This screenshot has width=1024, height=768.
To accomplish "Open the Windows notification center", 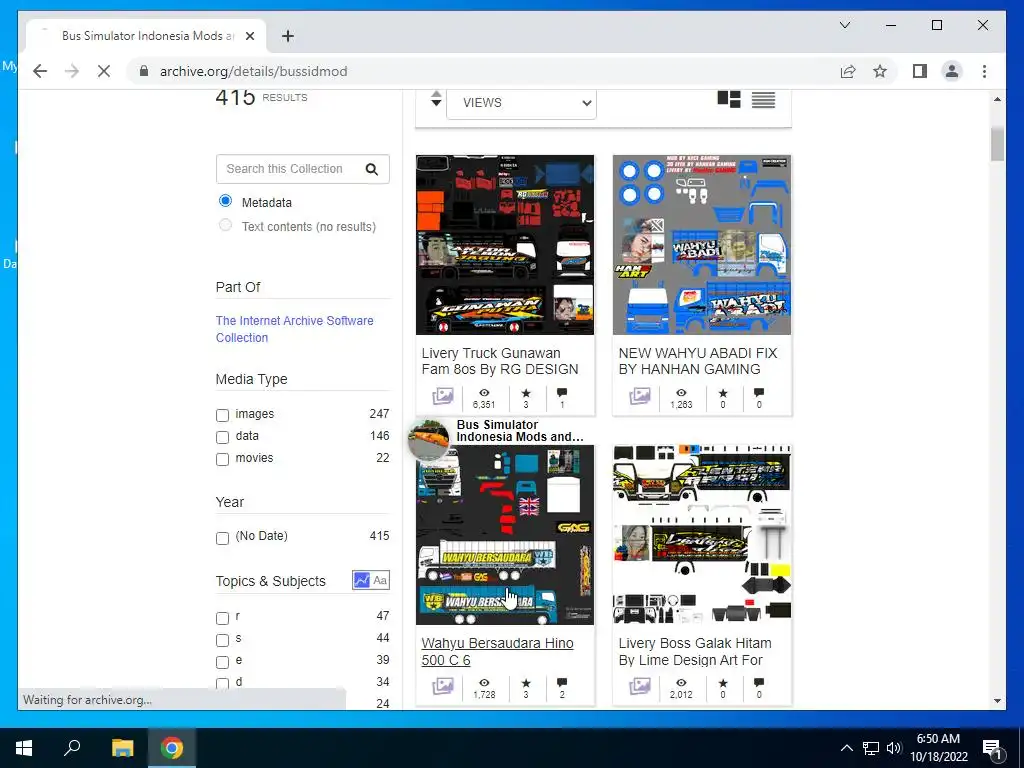I will click(992, 748).
